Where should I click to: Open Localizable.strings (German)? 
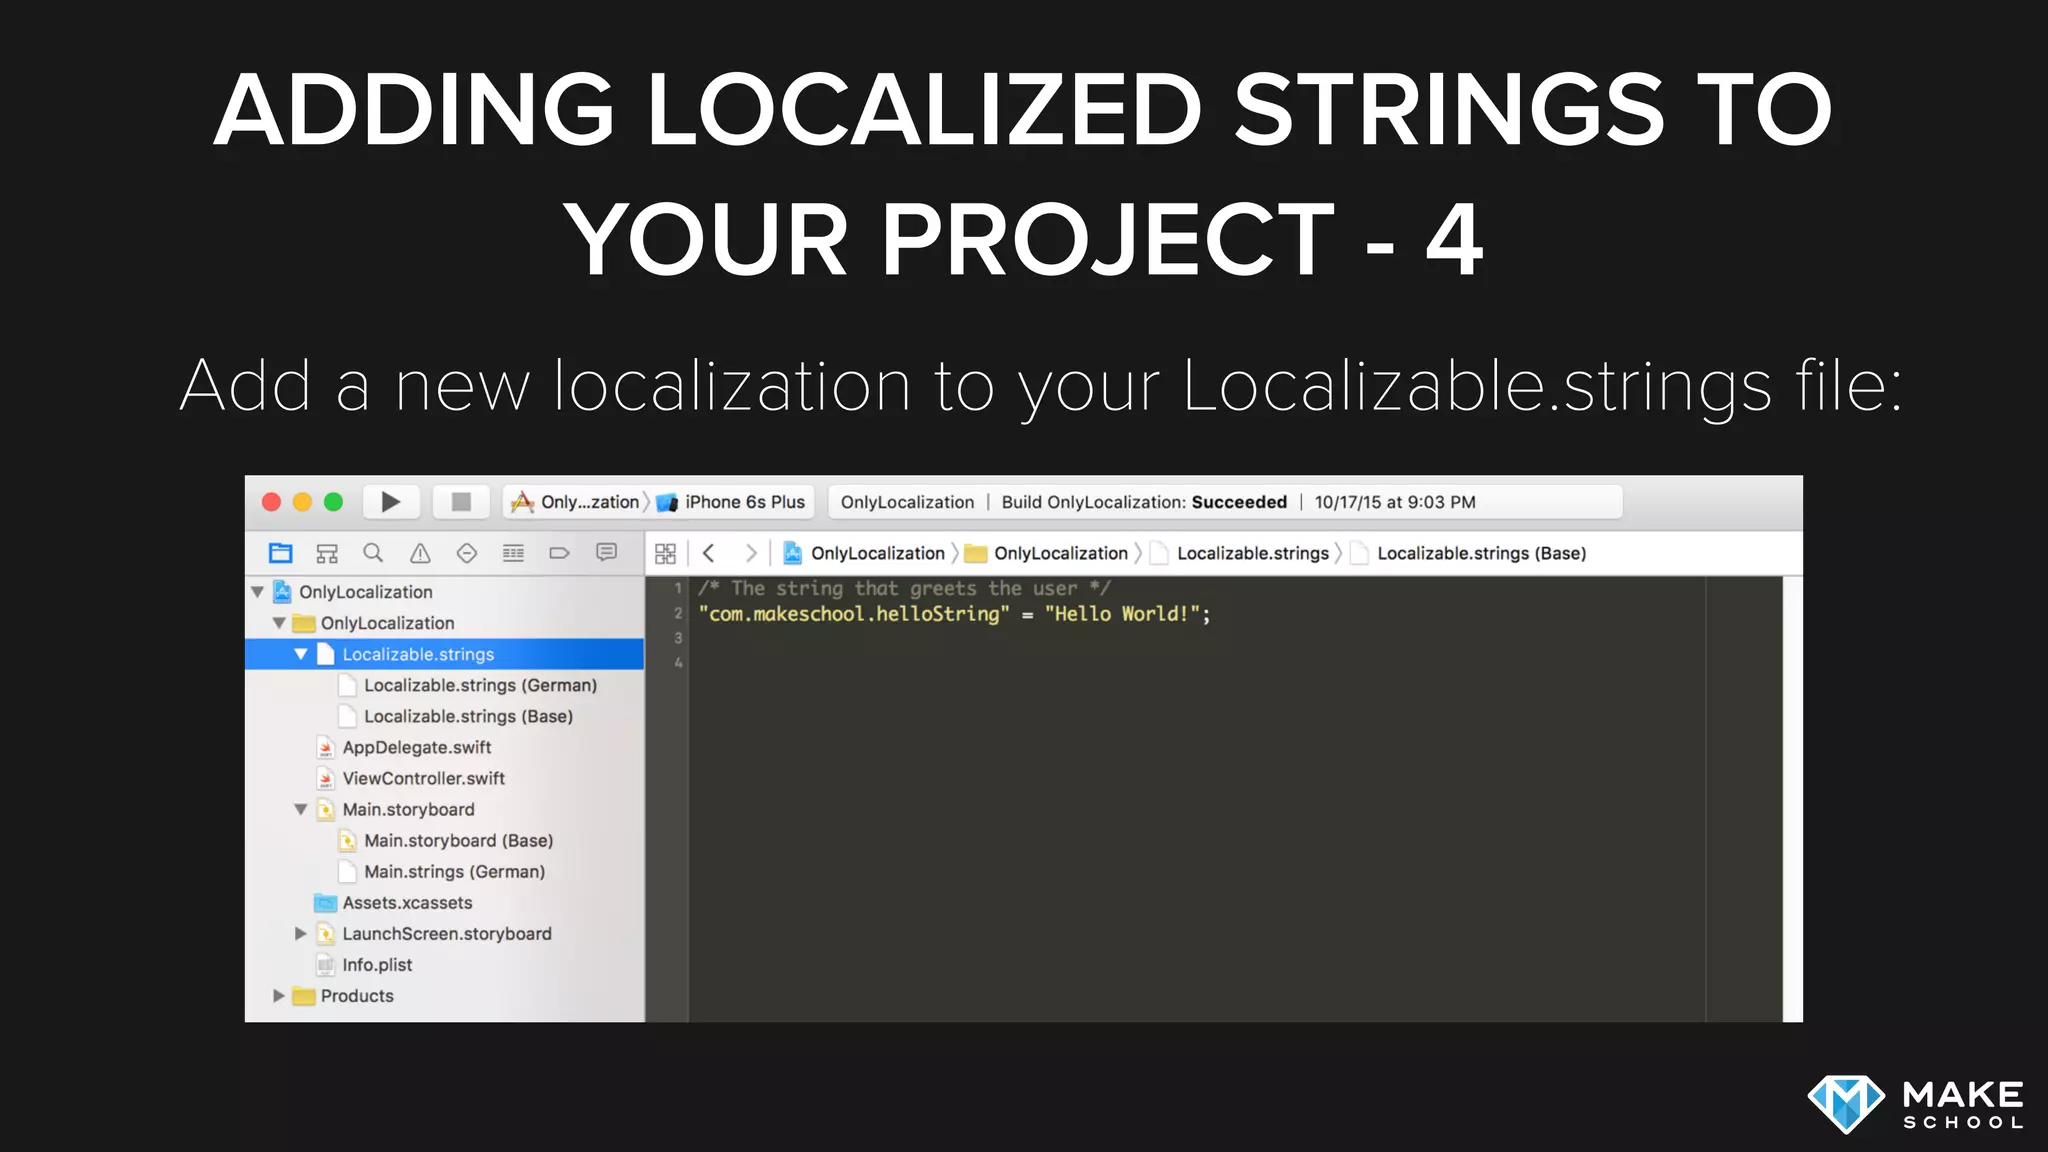(468, 685)
